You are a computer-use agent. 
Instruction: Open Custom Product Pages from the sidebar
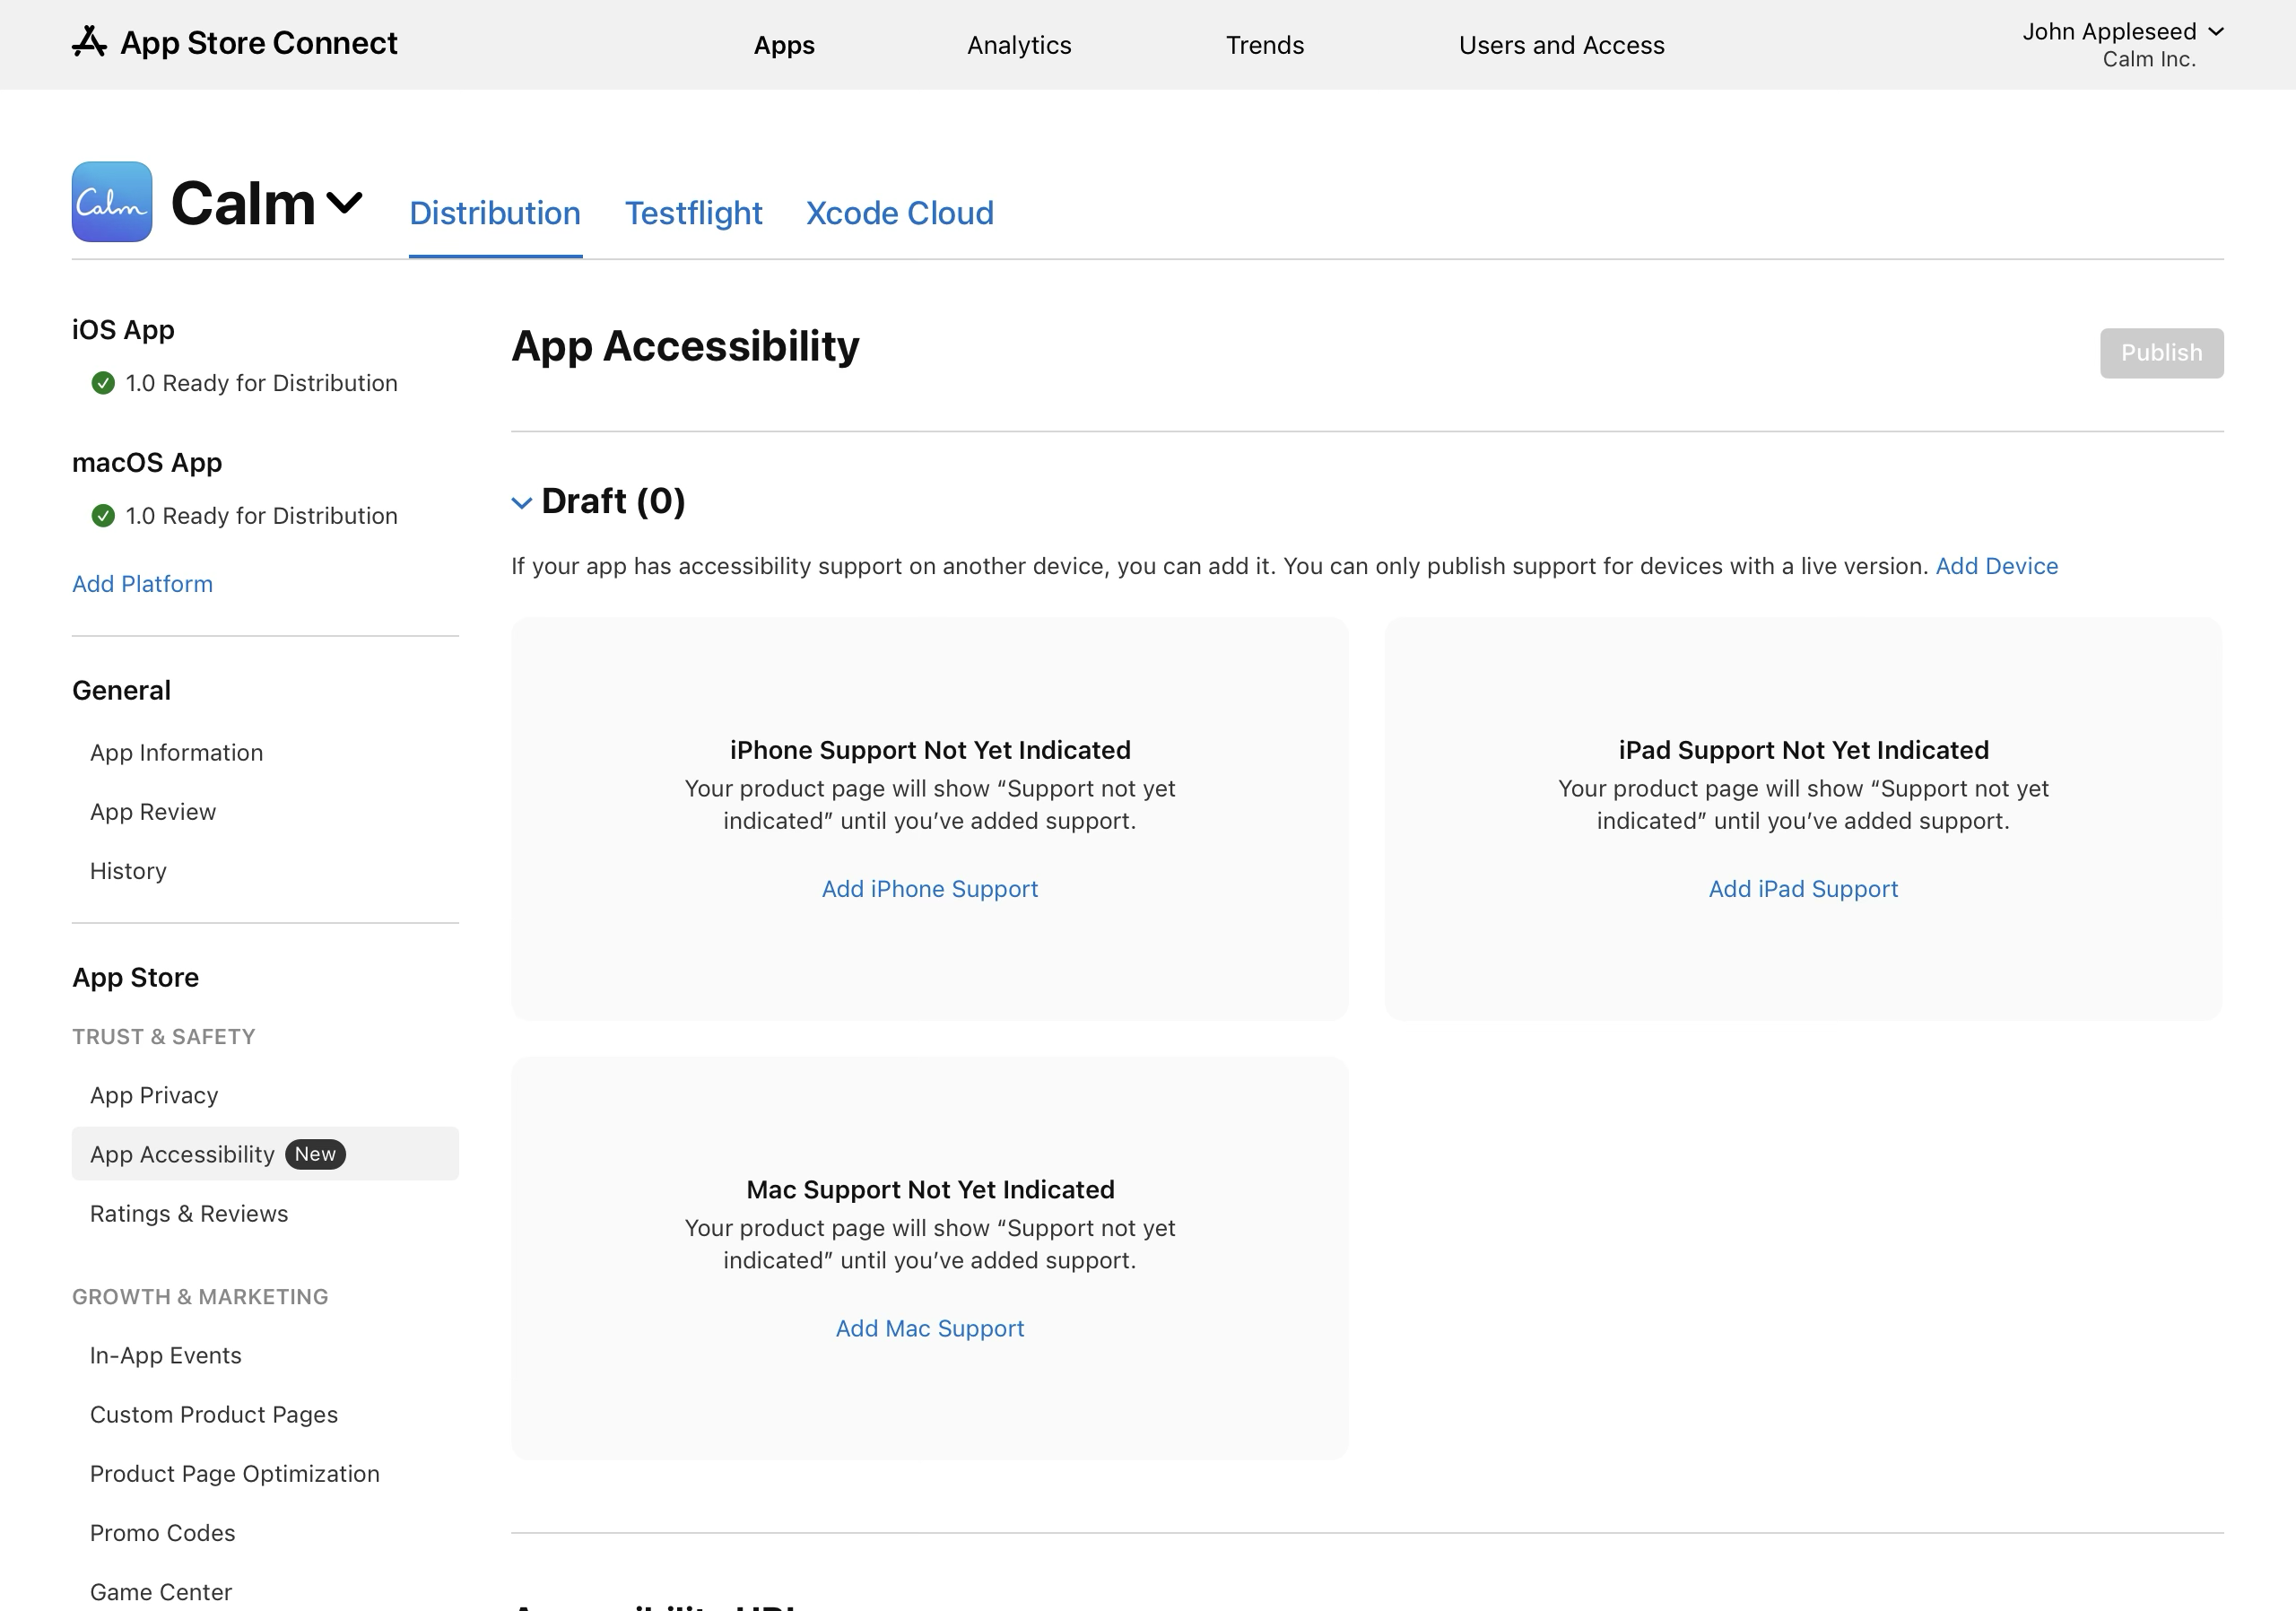click(x=214, y=1414)
